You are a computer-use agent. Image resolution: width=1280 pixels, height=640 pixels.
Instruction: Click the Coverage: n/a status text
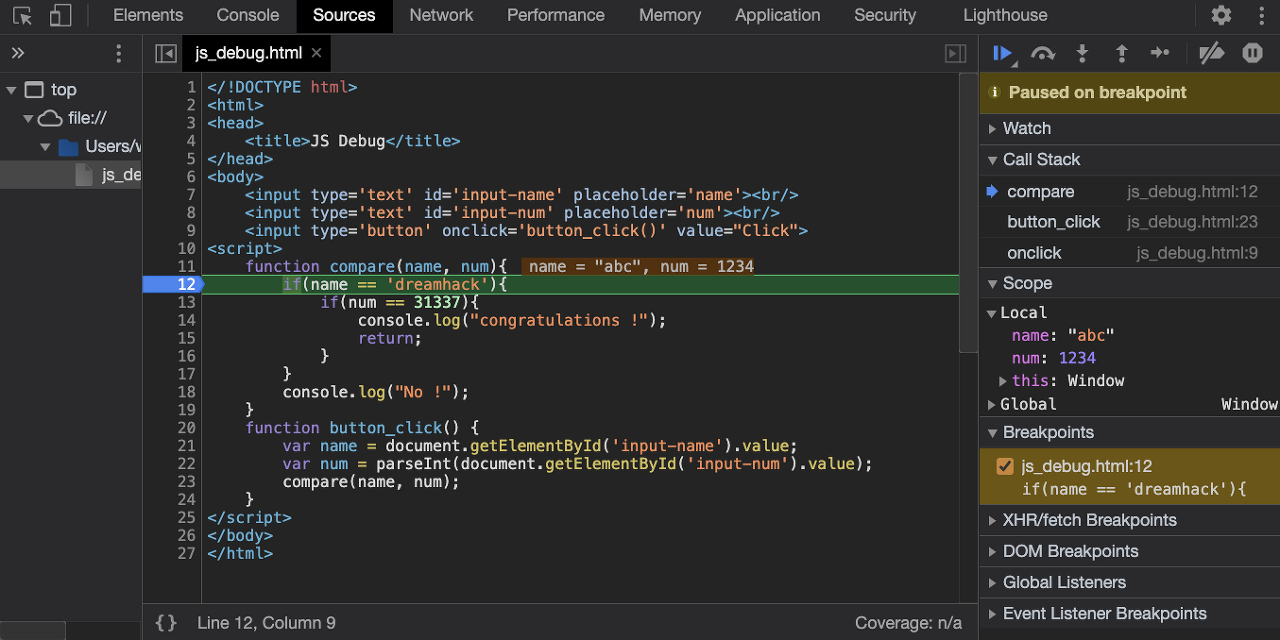tap(908, 623)
